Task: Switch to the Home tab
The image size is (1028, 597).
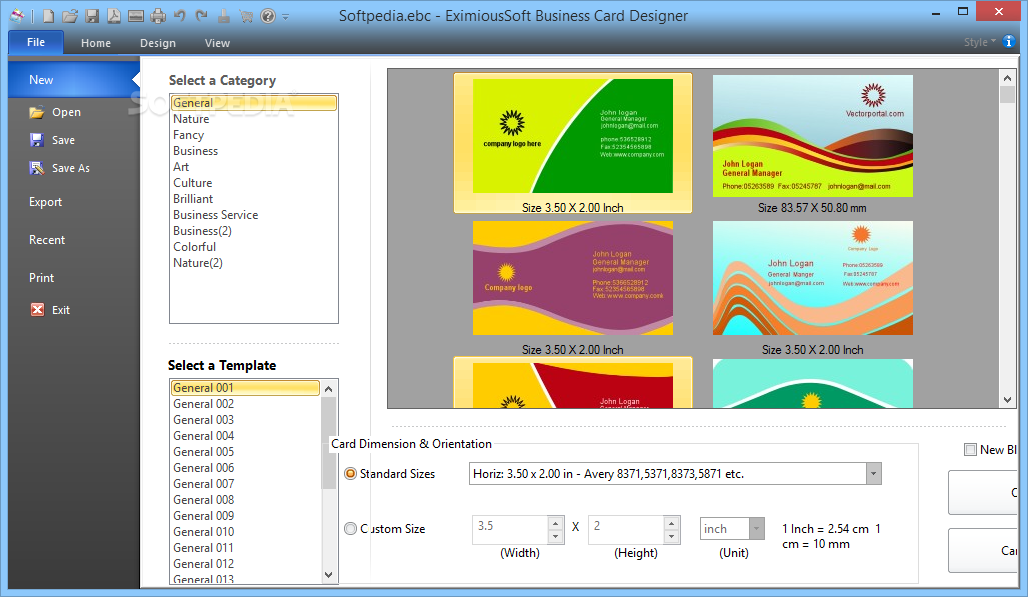Action: (x=96, y=43)
